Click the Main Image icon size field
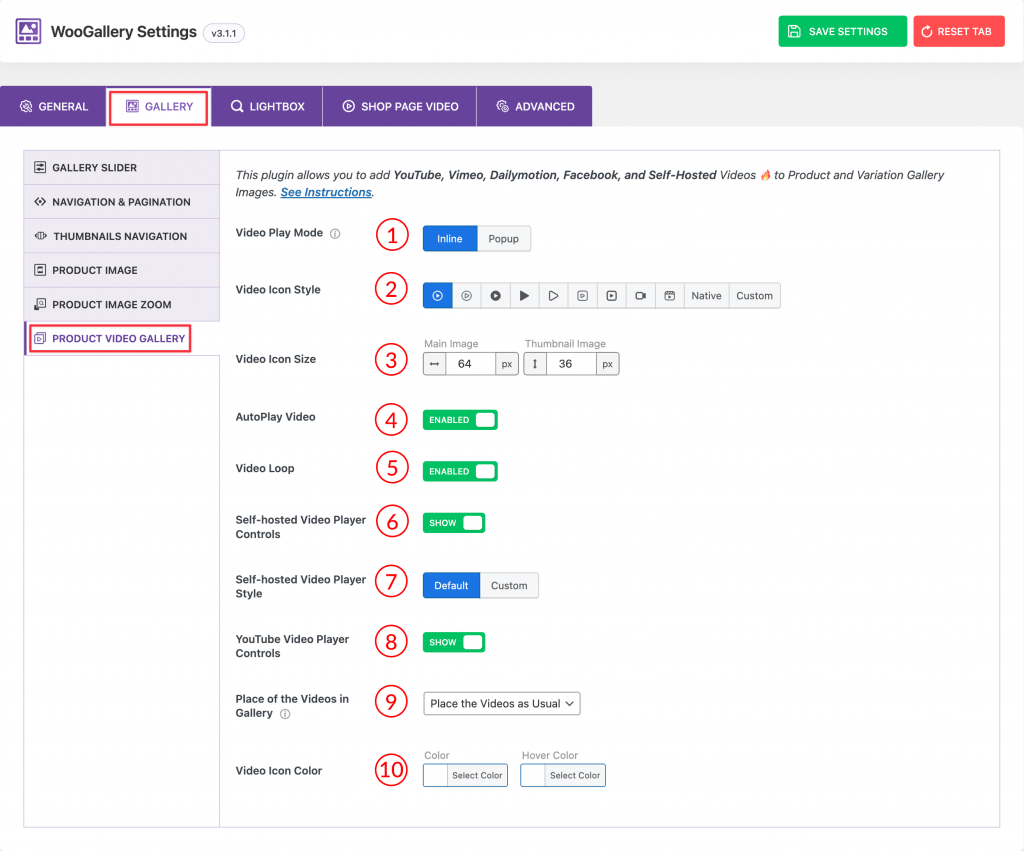 click(470, 364)
